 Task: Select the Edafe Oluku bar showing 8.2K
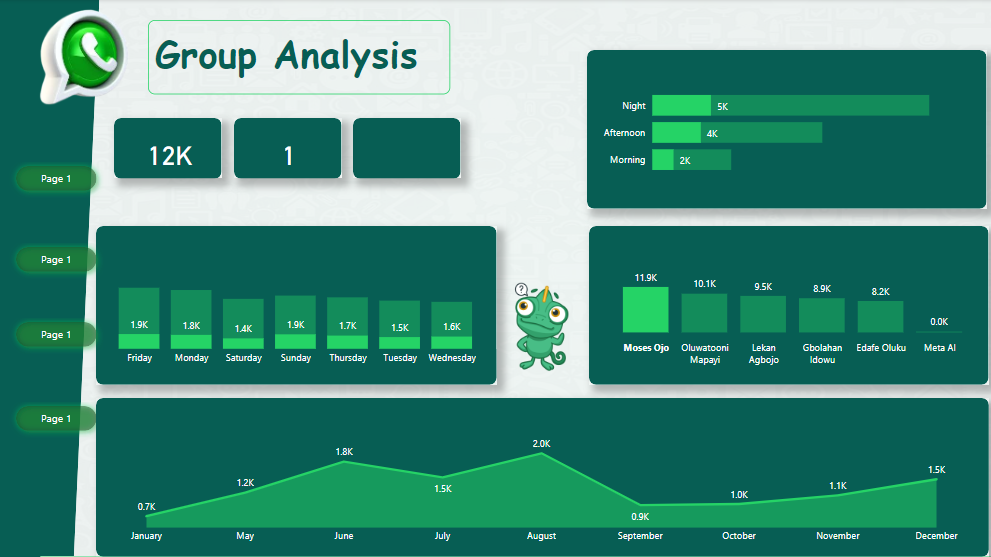(x=880, y=316)
